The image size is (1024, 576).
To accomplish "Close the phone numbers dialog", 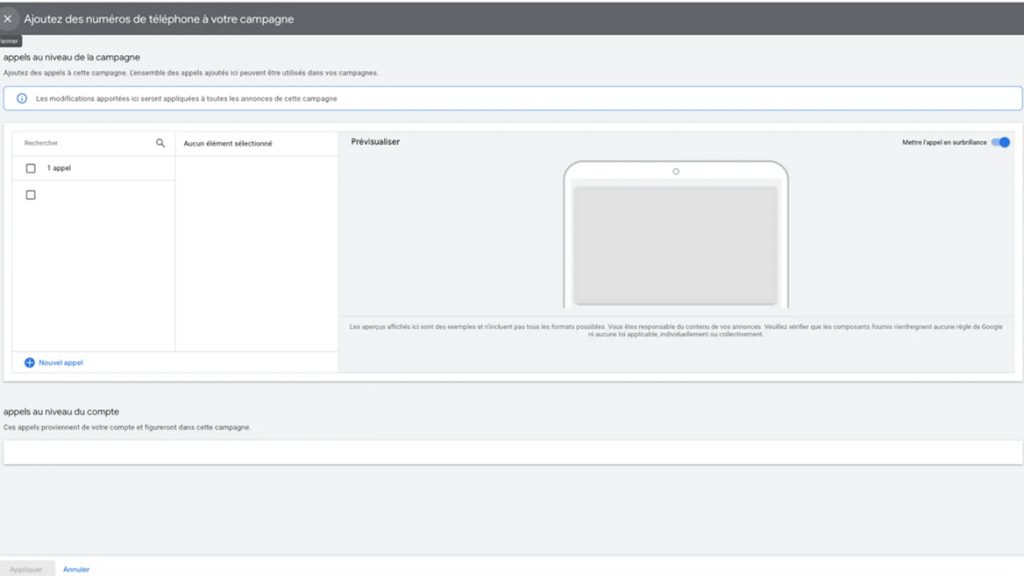I will (8, 19).
